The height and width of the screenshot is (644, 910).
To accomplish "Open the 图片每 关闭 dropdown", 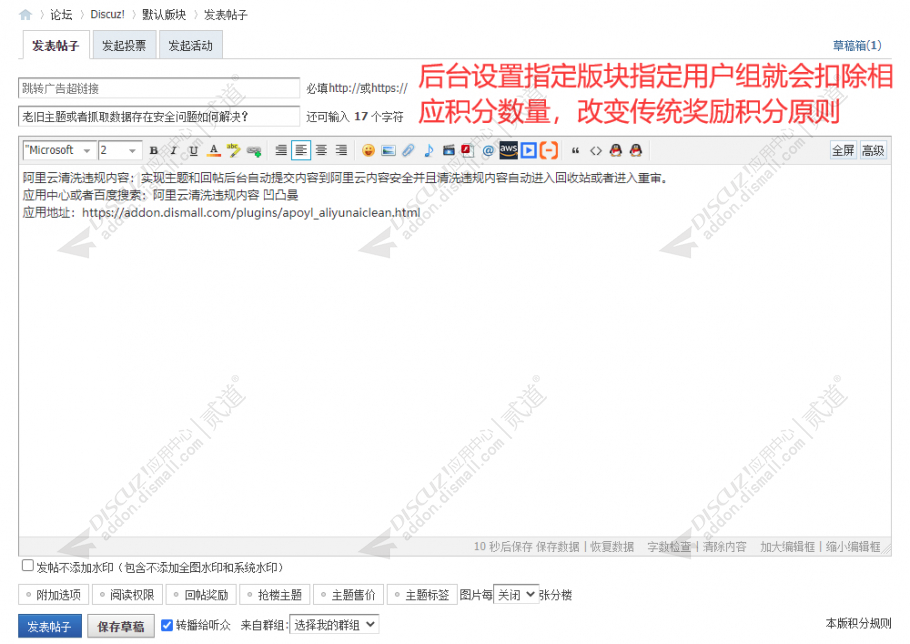I will coord(515,595).
